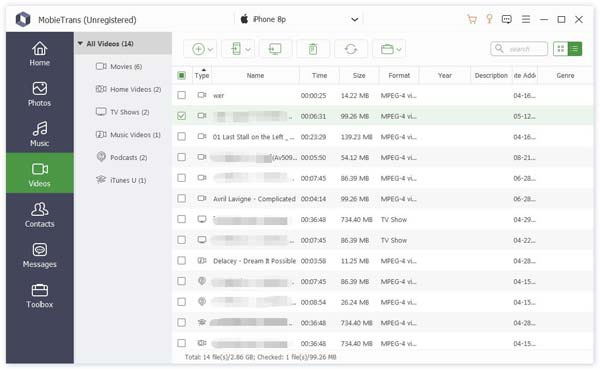600x370 pixels.
Task: Toggle the select-all checkbox in header
Action: 182,75
